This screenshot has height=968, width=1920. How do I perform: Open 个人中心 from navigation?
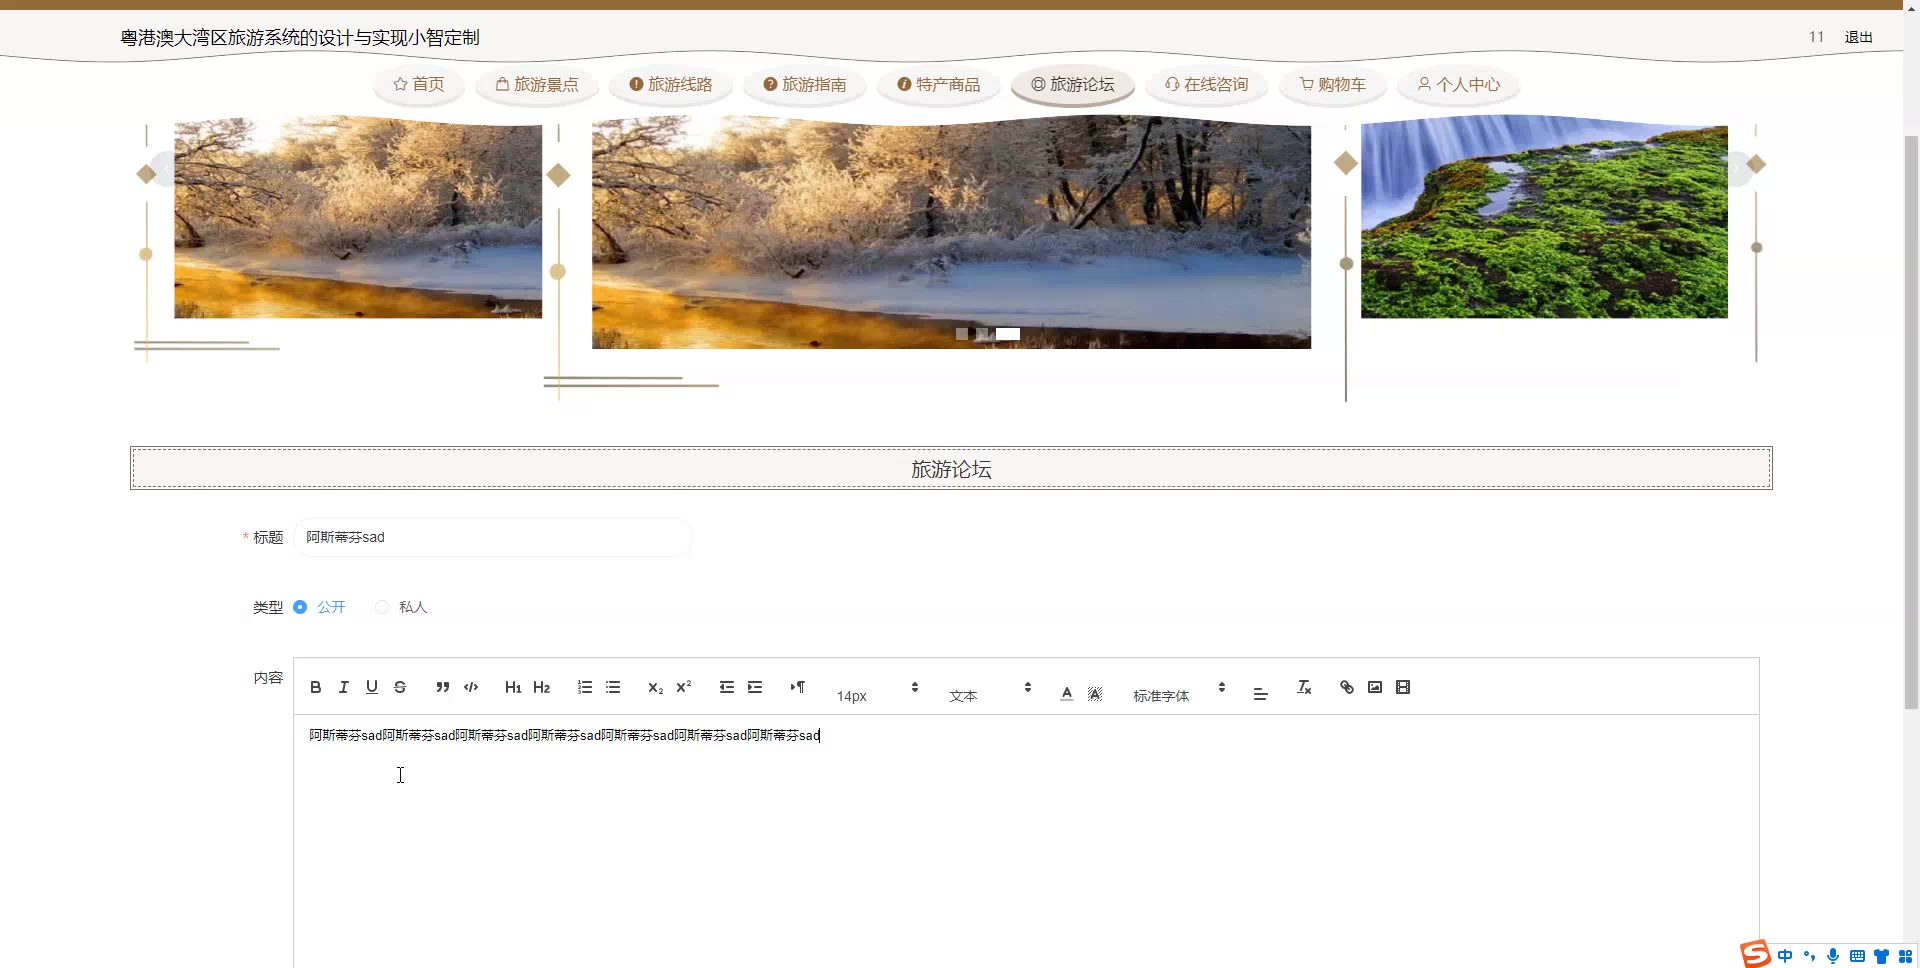[1458, 85]
